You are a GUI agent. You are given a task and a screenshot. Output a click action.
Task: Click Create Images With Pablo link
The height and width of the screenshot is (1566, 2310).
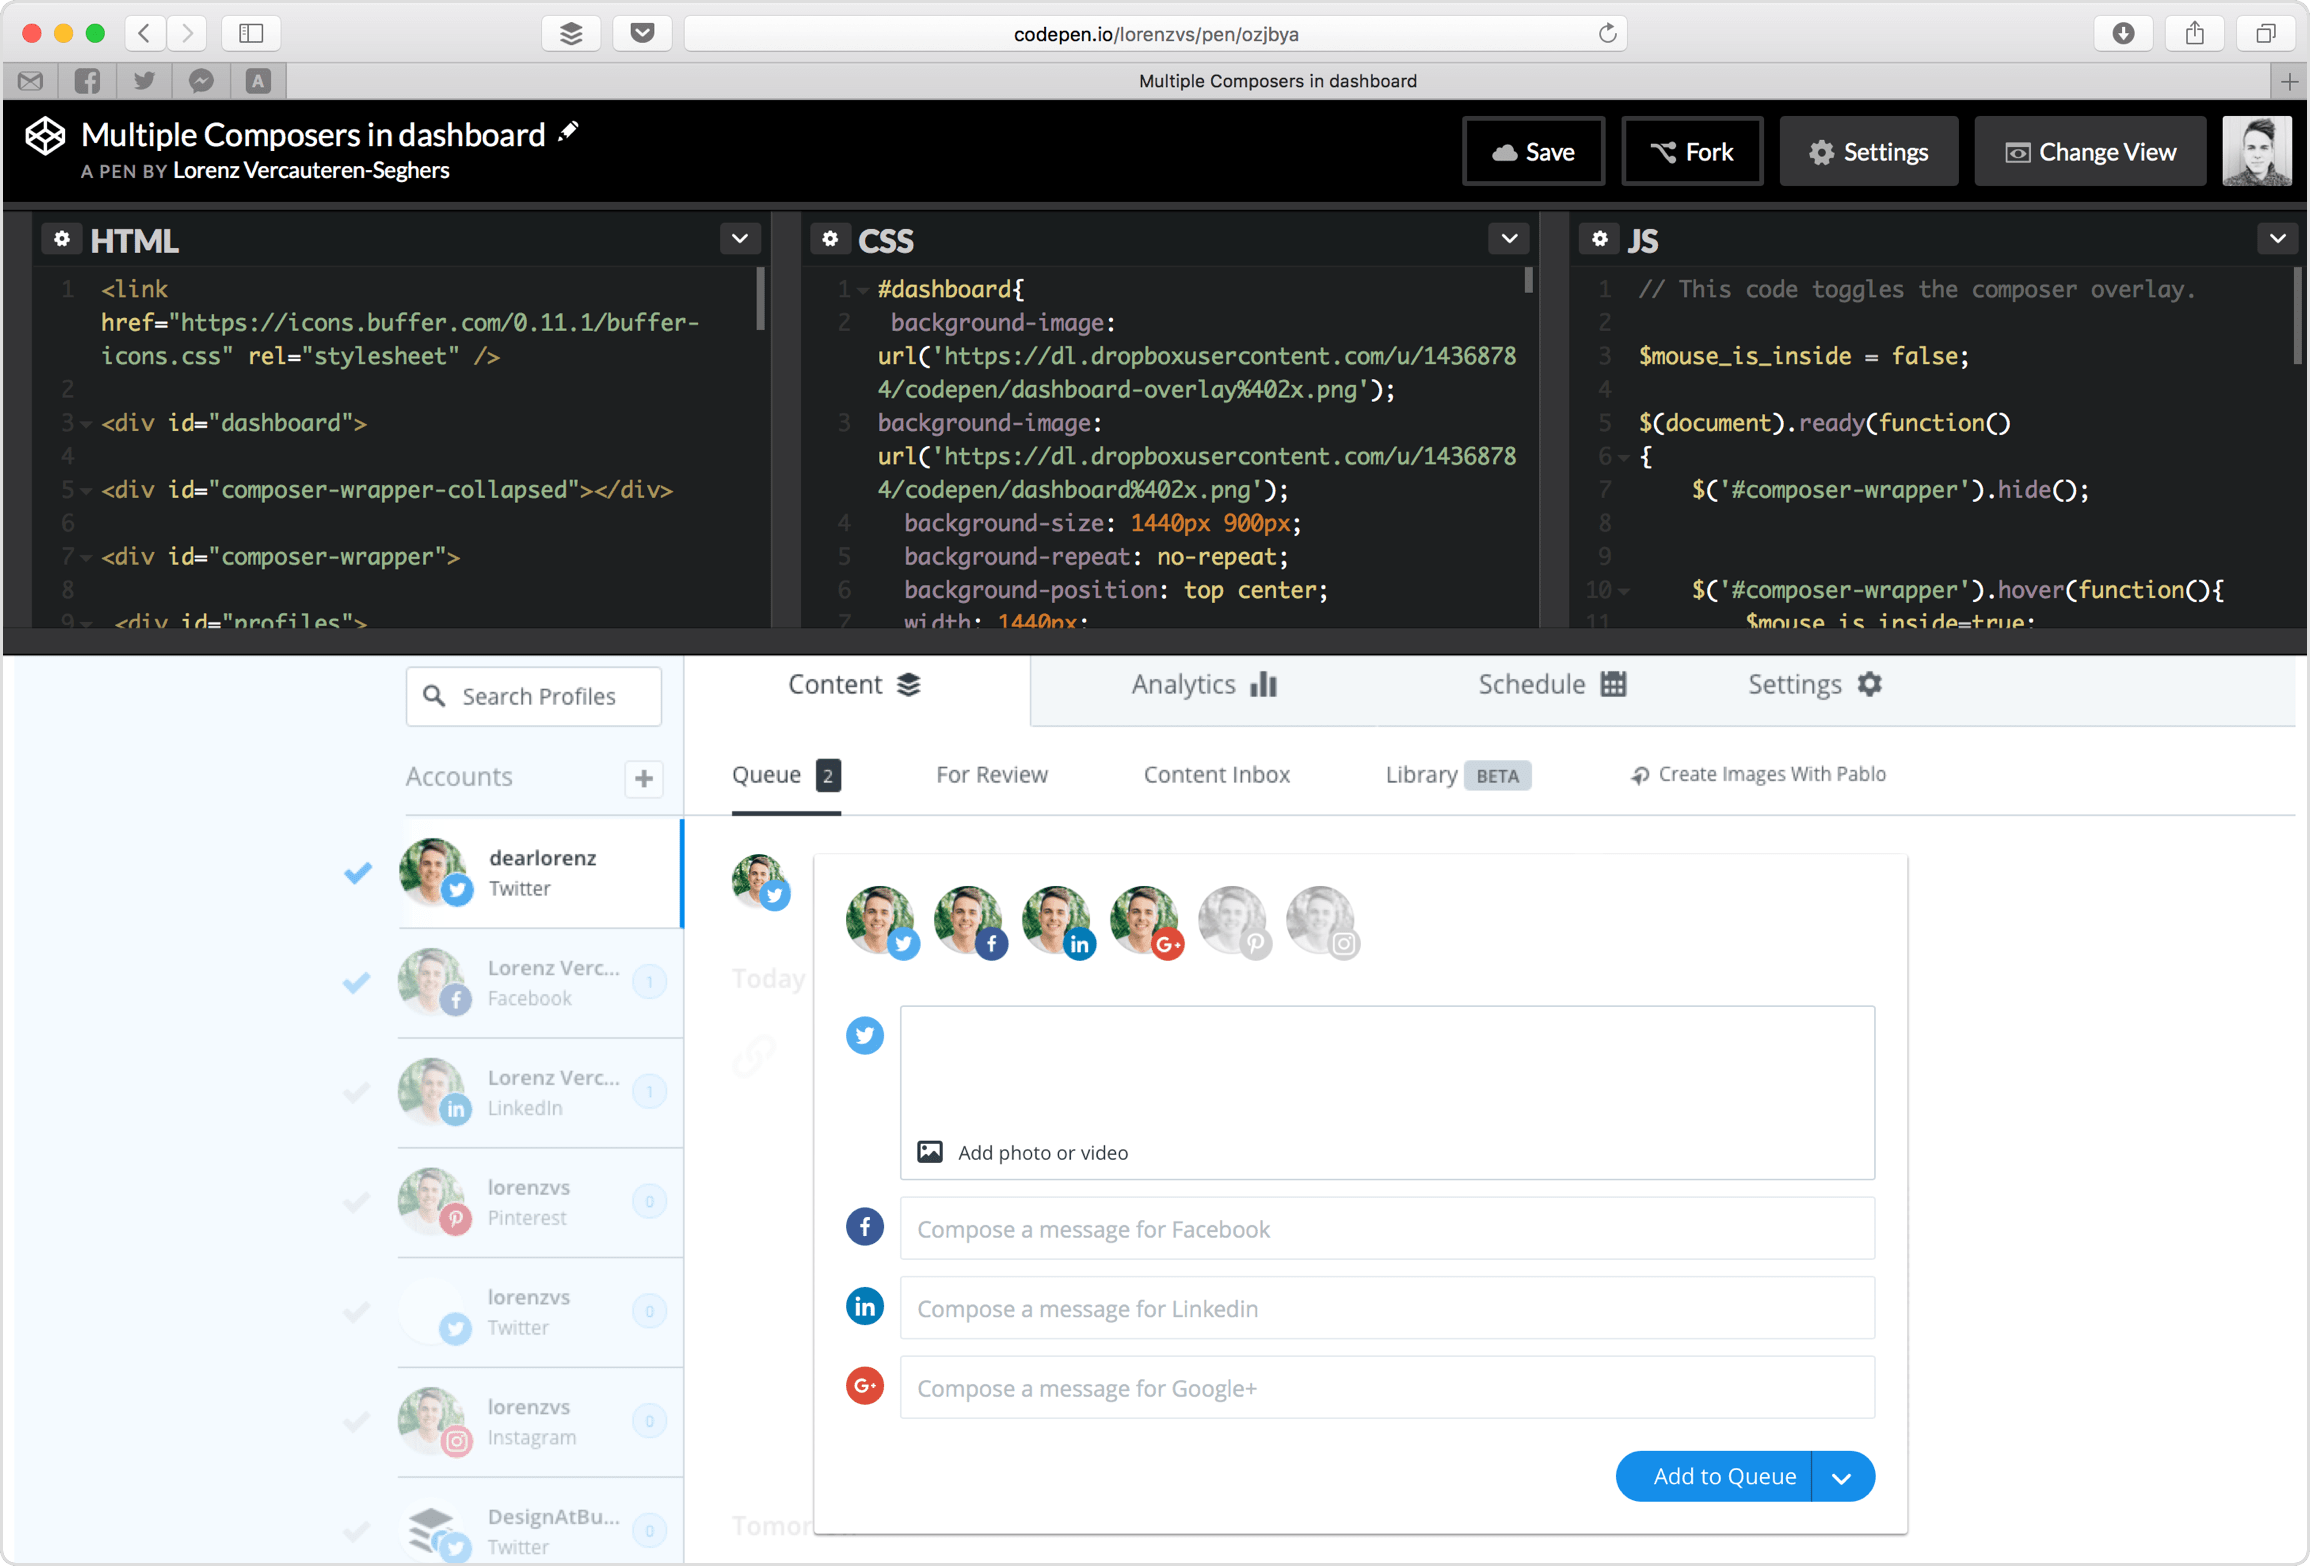point(1758,774)
